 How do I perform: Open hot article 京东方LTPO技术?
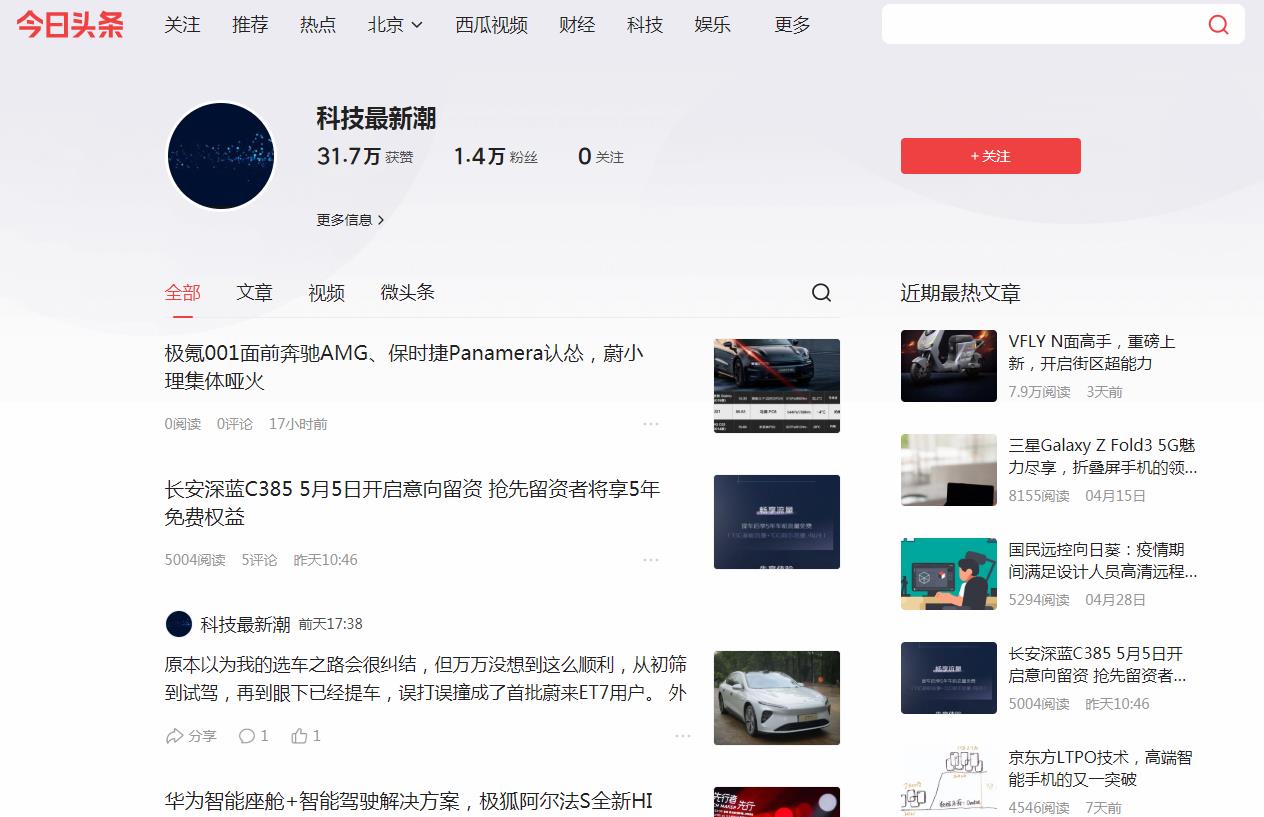[1100, 768]
